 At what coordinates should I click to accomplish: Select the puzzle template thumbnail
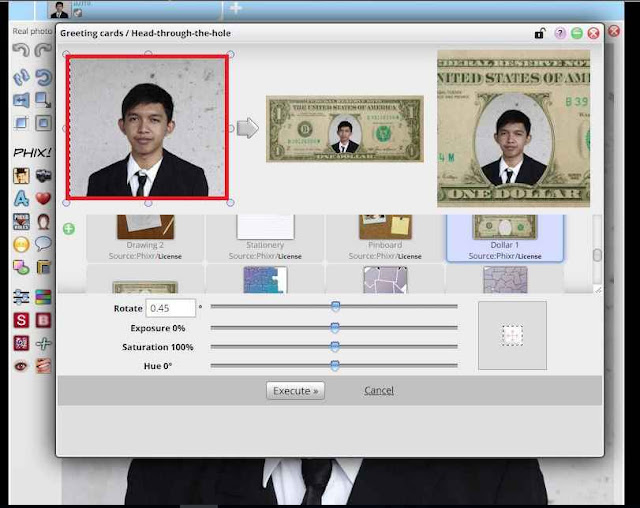pyautogui.click(x=265, y=280)
